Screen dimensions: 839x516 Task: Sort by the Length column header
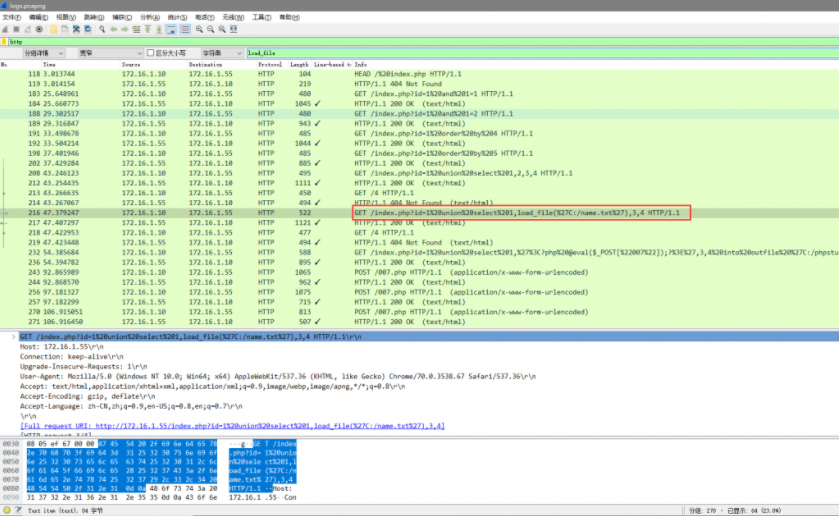(299, 64)
